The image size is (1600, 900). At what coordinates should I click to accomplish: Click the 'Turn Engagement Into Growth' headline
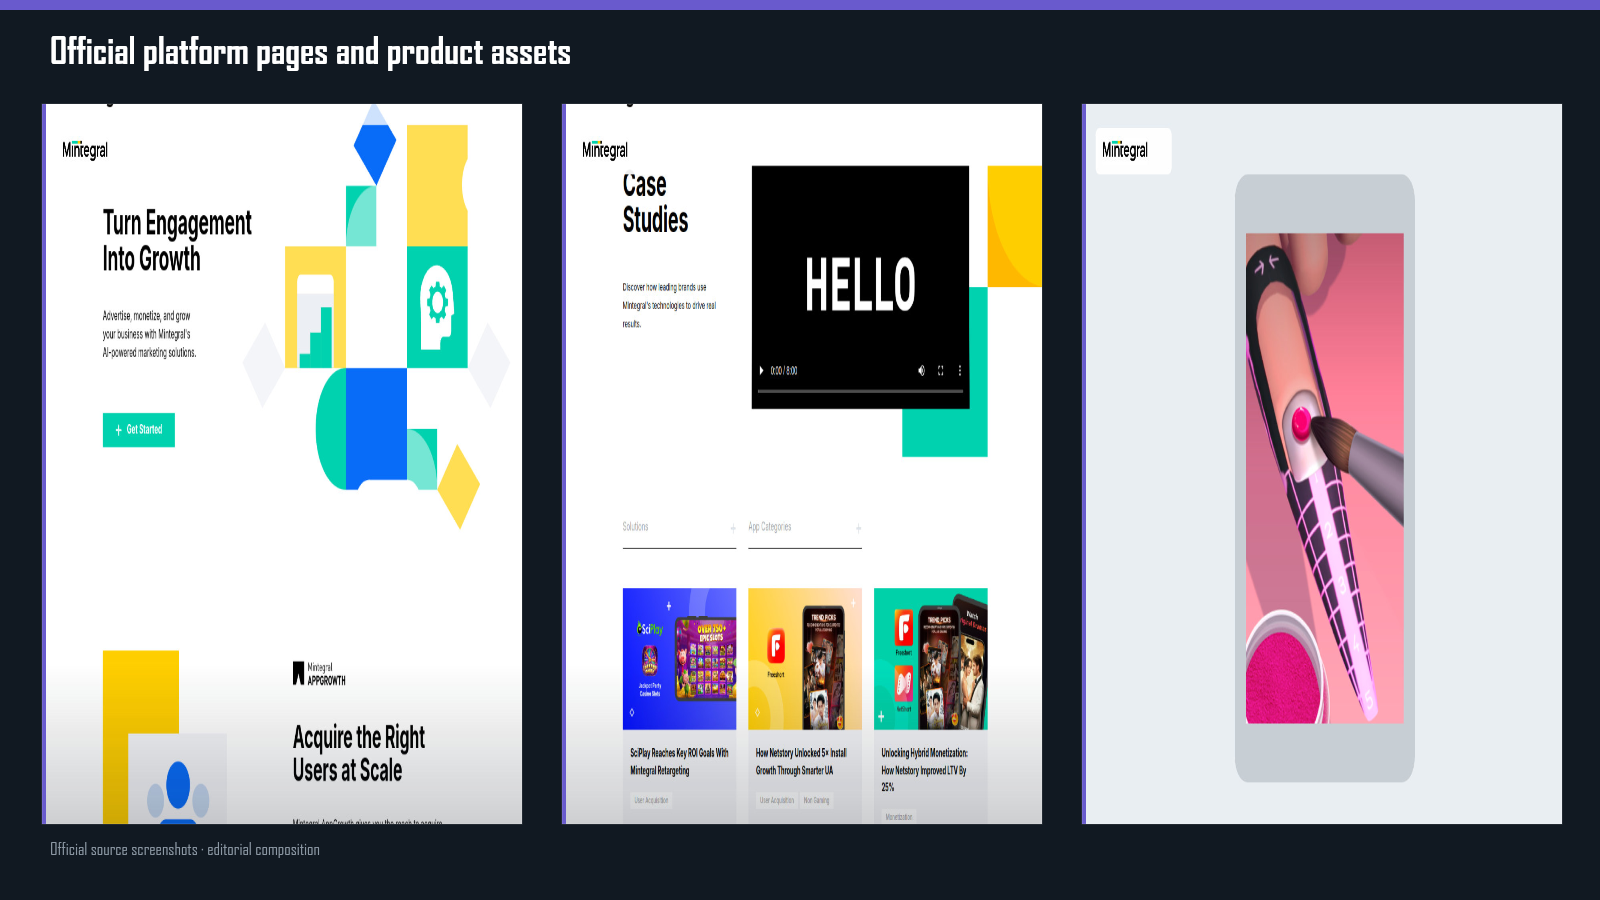(177, 241)
